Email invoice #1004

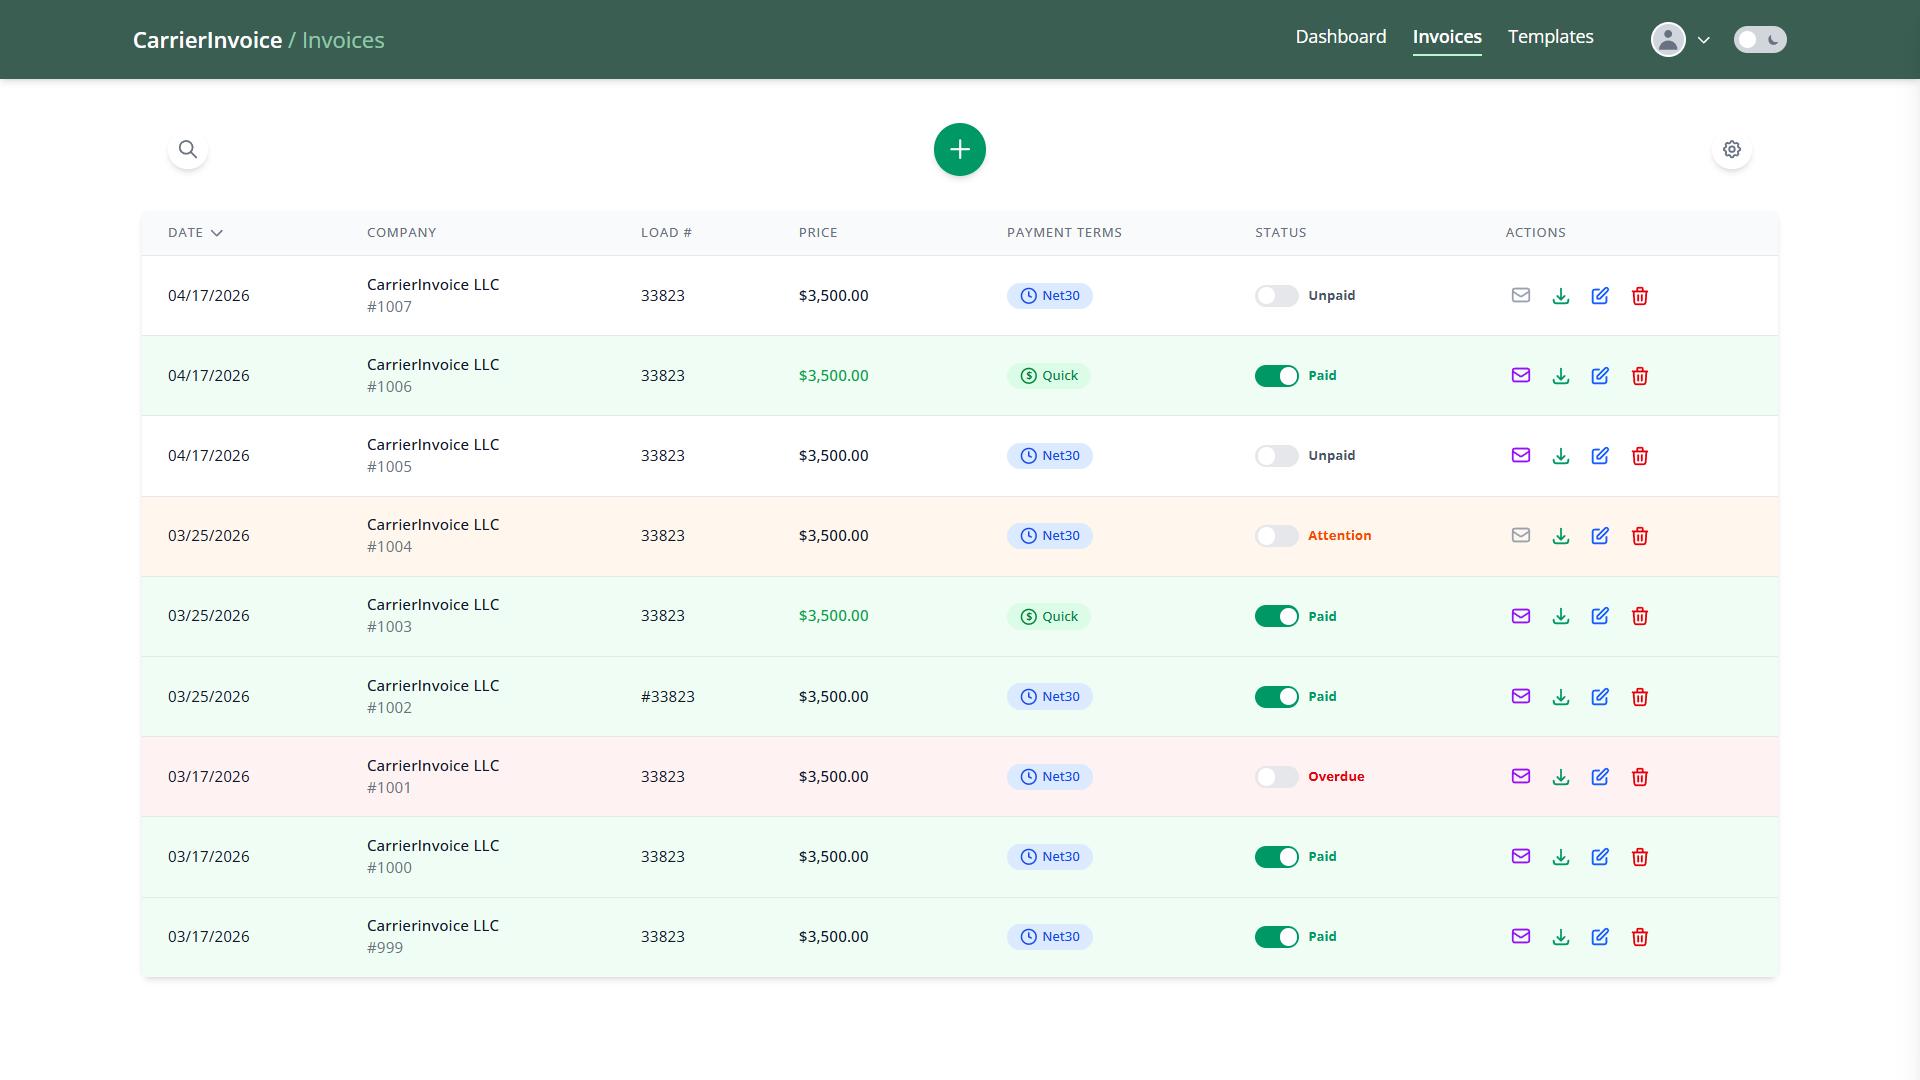1521,536
